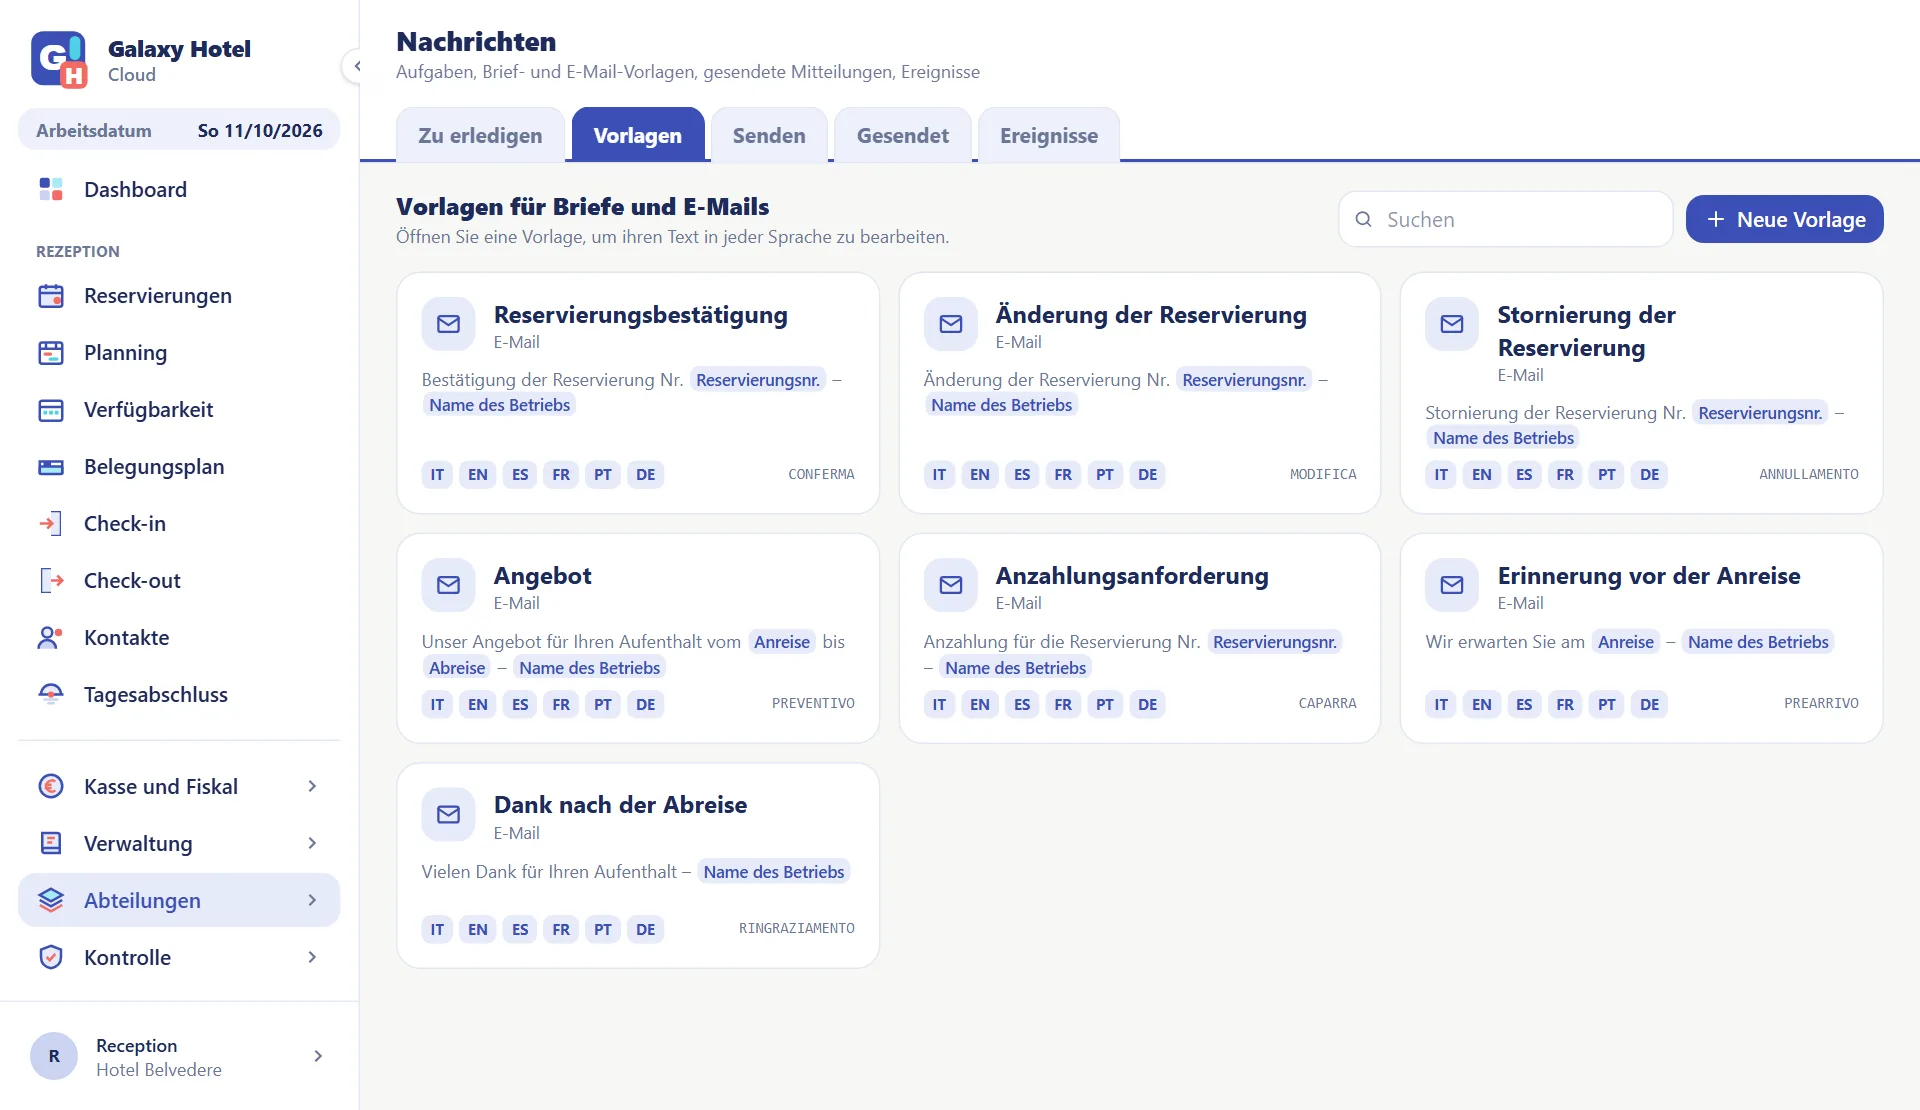Click the envelope icon on Angebot card
This screenshot has width=1920, height=1110.
pyautogui.click(x=449, y=585)
